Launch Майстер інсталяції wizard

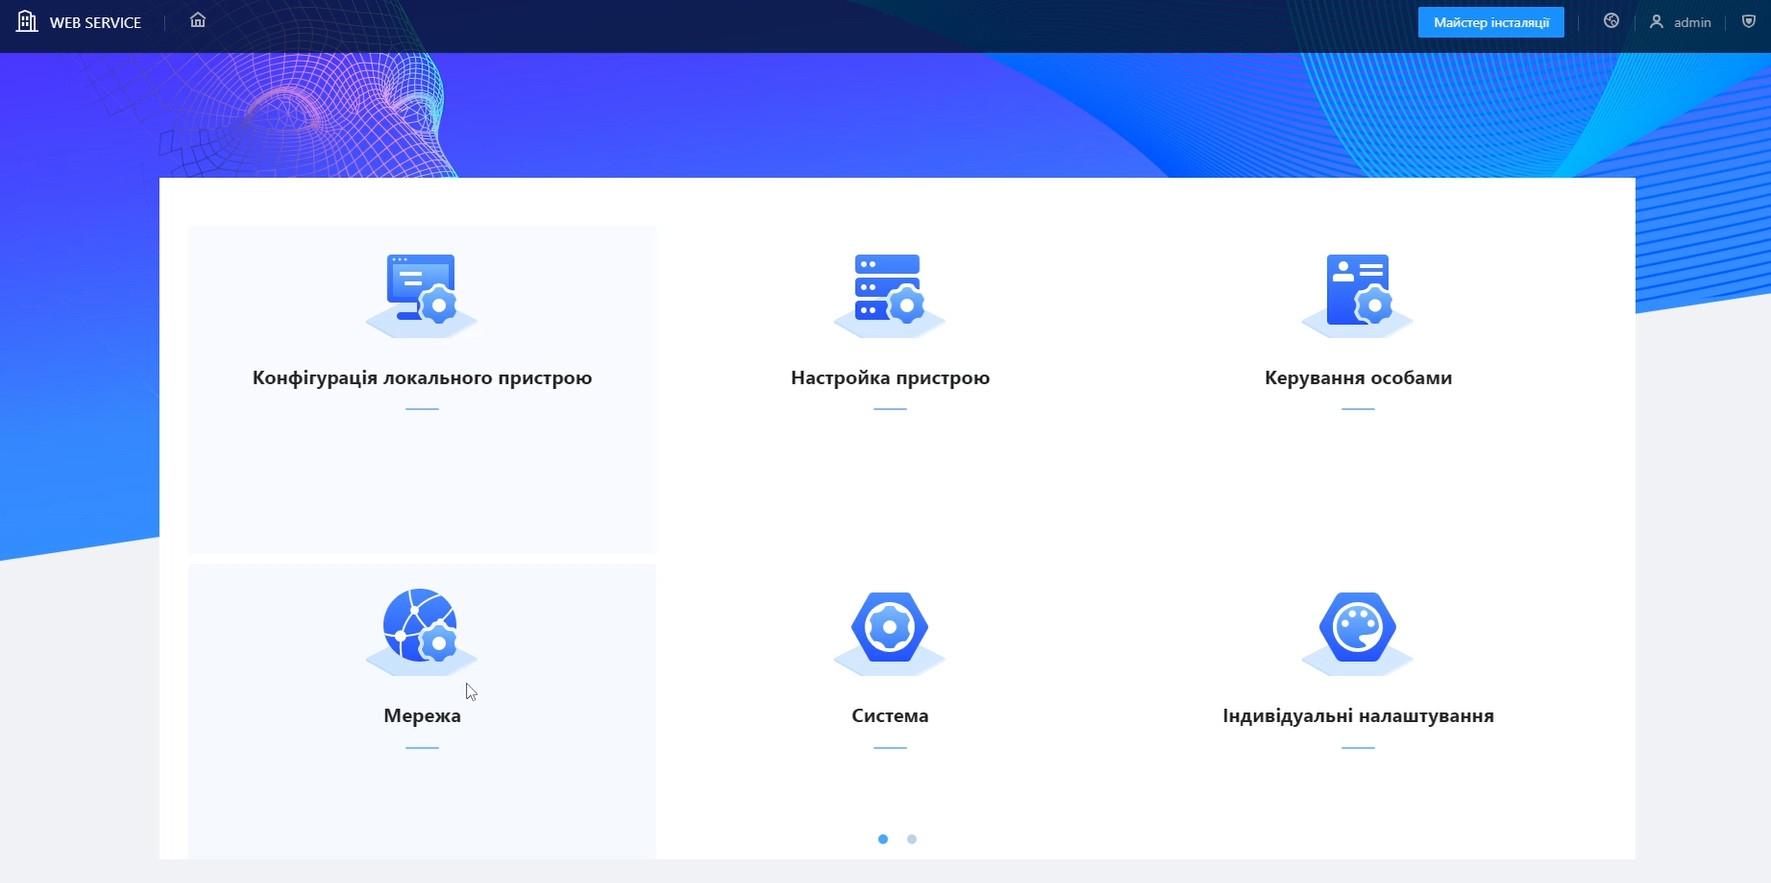click(1490, 22)
